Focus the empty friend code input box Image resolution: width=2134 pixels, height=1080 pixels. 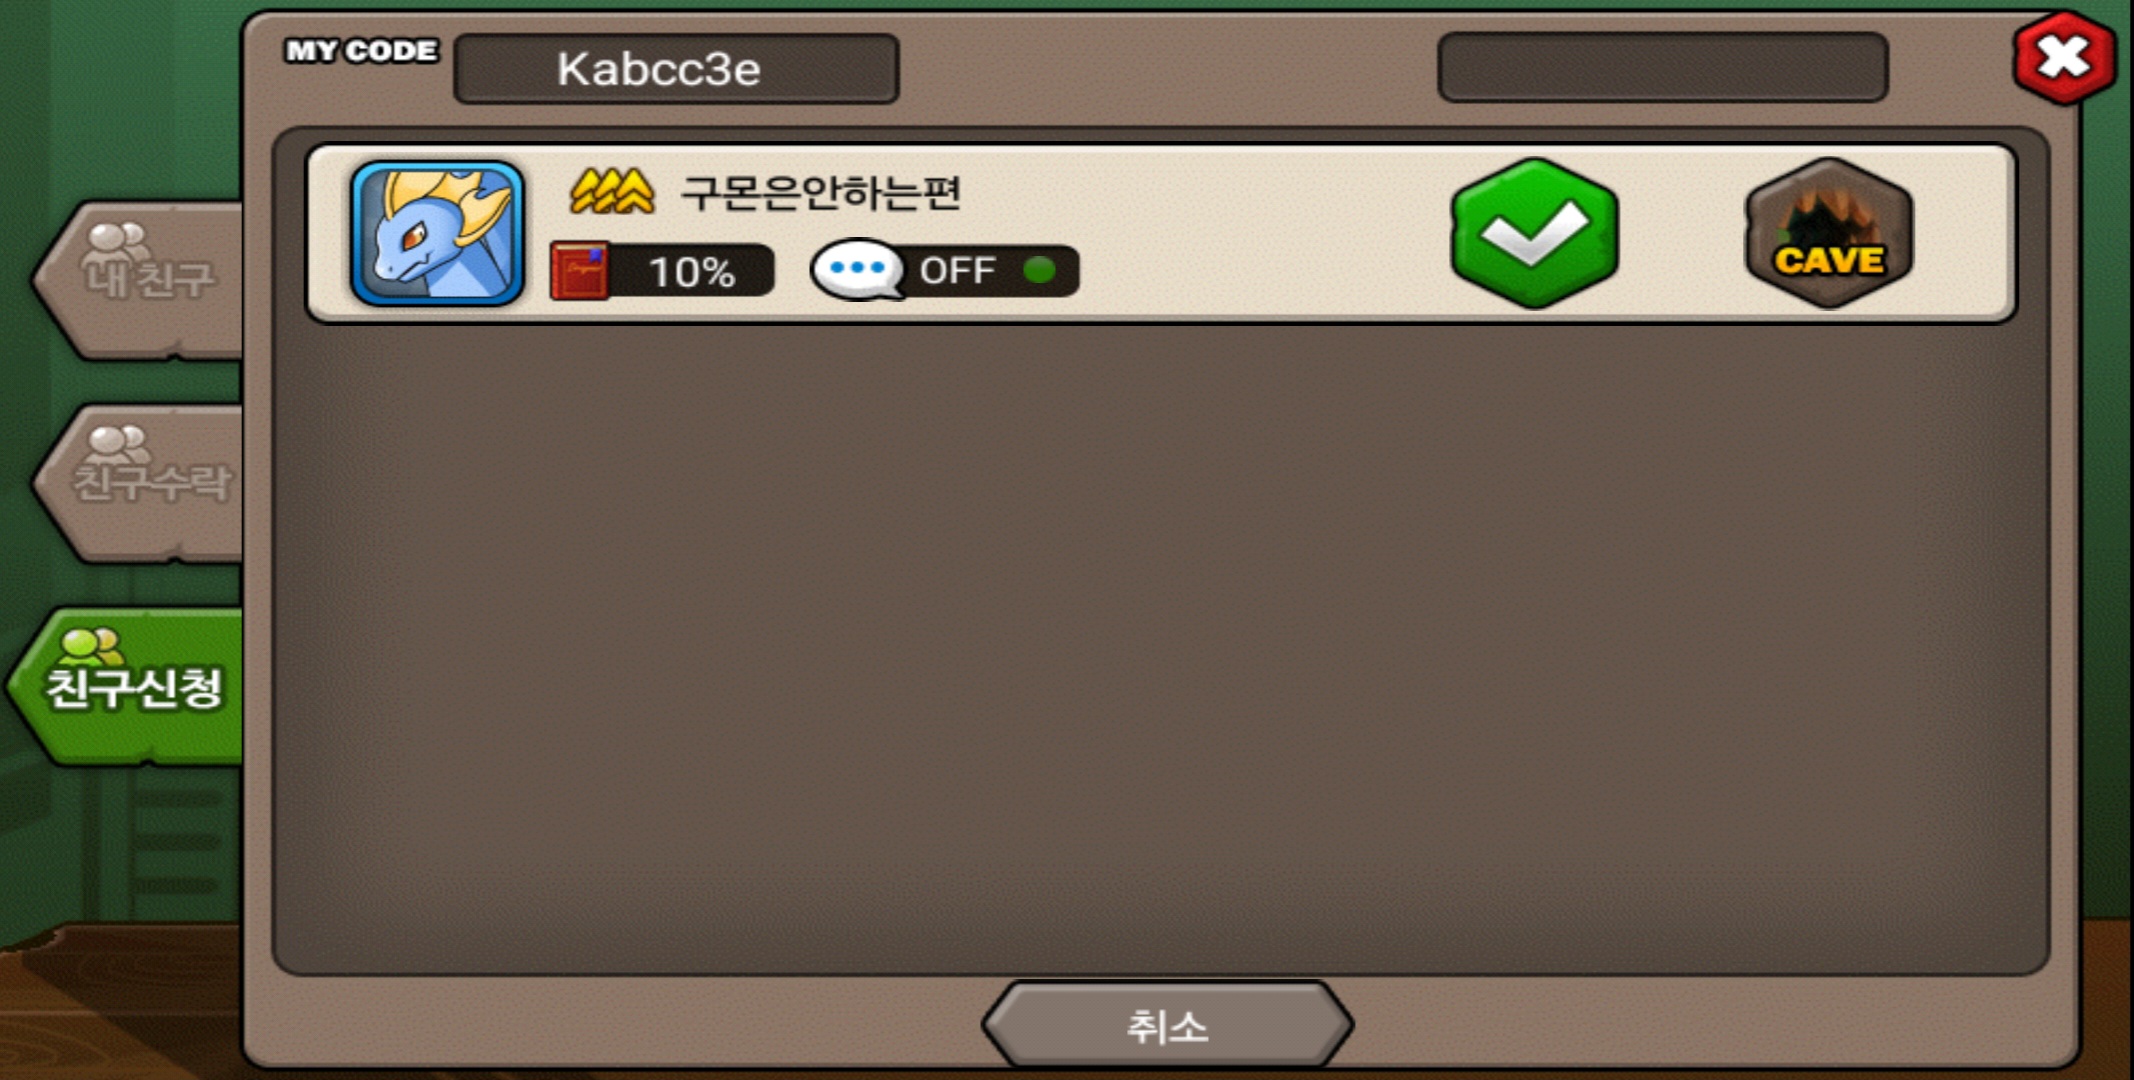click(x=1662, y=67)
